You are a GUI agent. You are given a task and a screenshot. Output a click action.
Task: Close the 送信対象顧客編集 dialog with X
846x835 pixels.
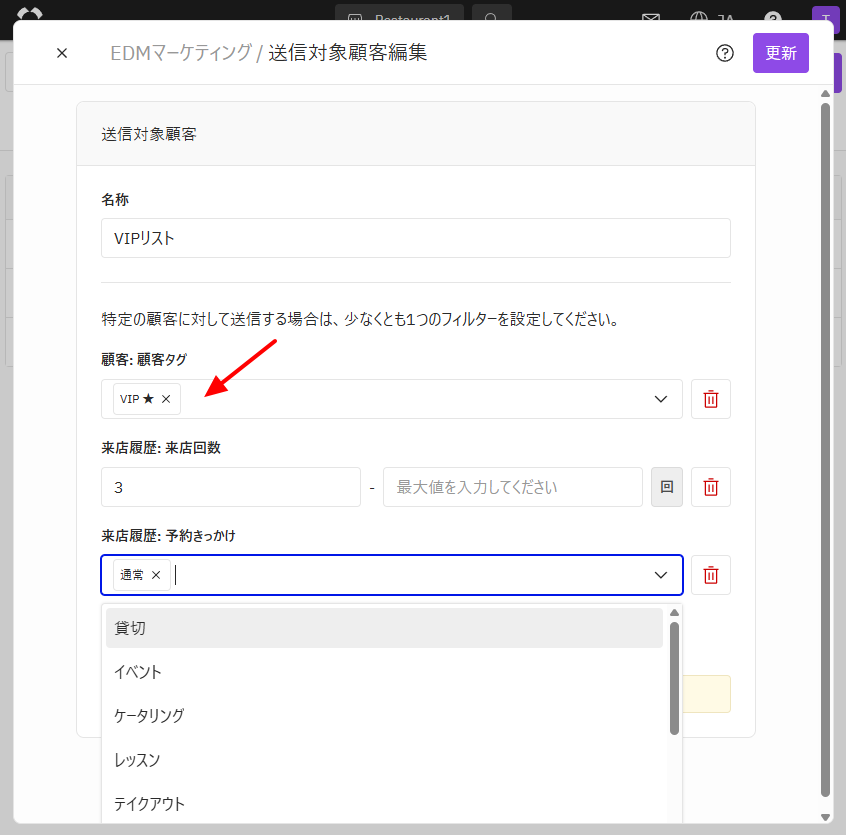(x=62, y=53)
